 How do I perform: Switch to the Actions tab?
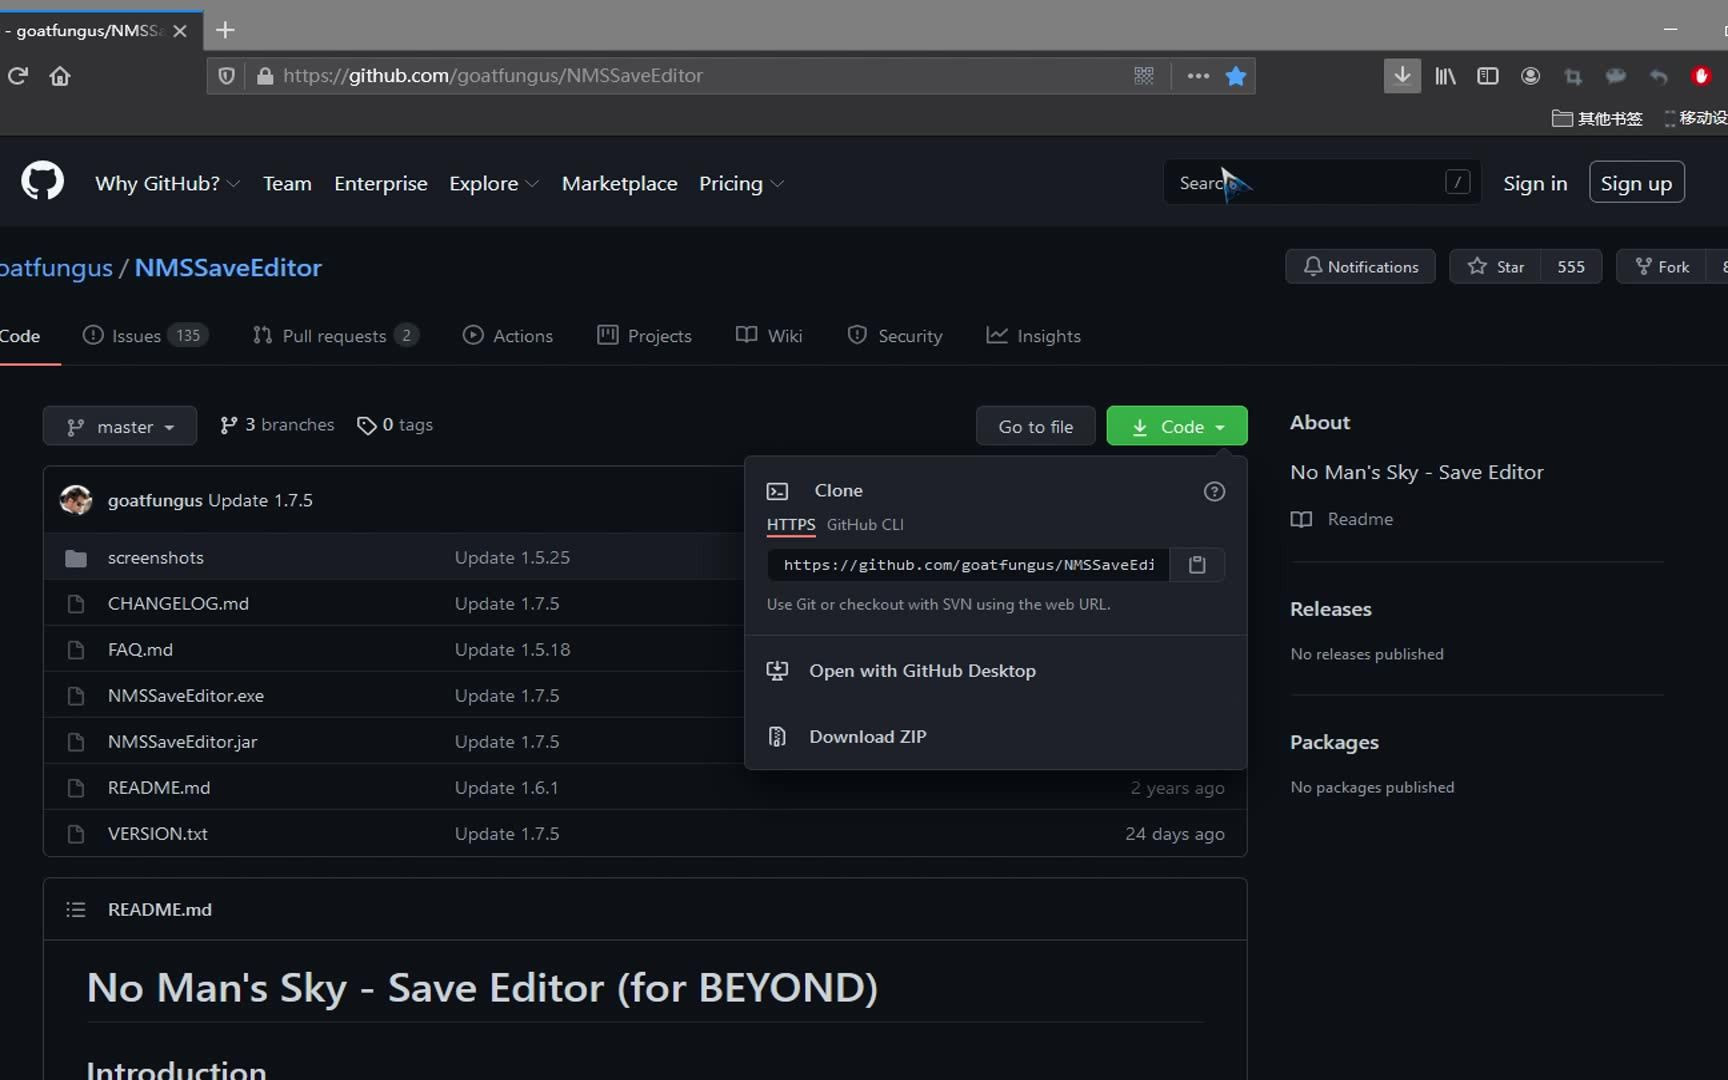click(x=507, y=335)
